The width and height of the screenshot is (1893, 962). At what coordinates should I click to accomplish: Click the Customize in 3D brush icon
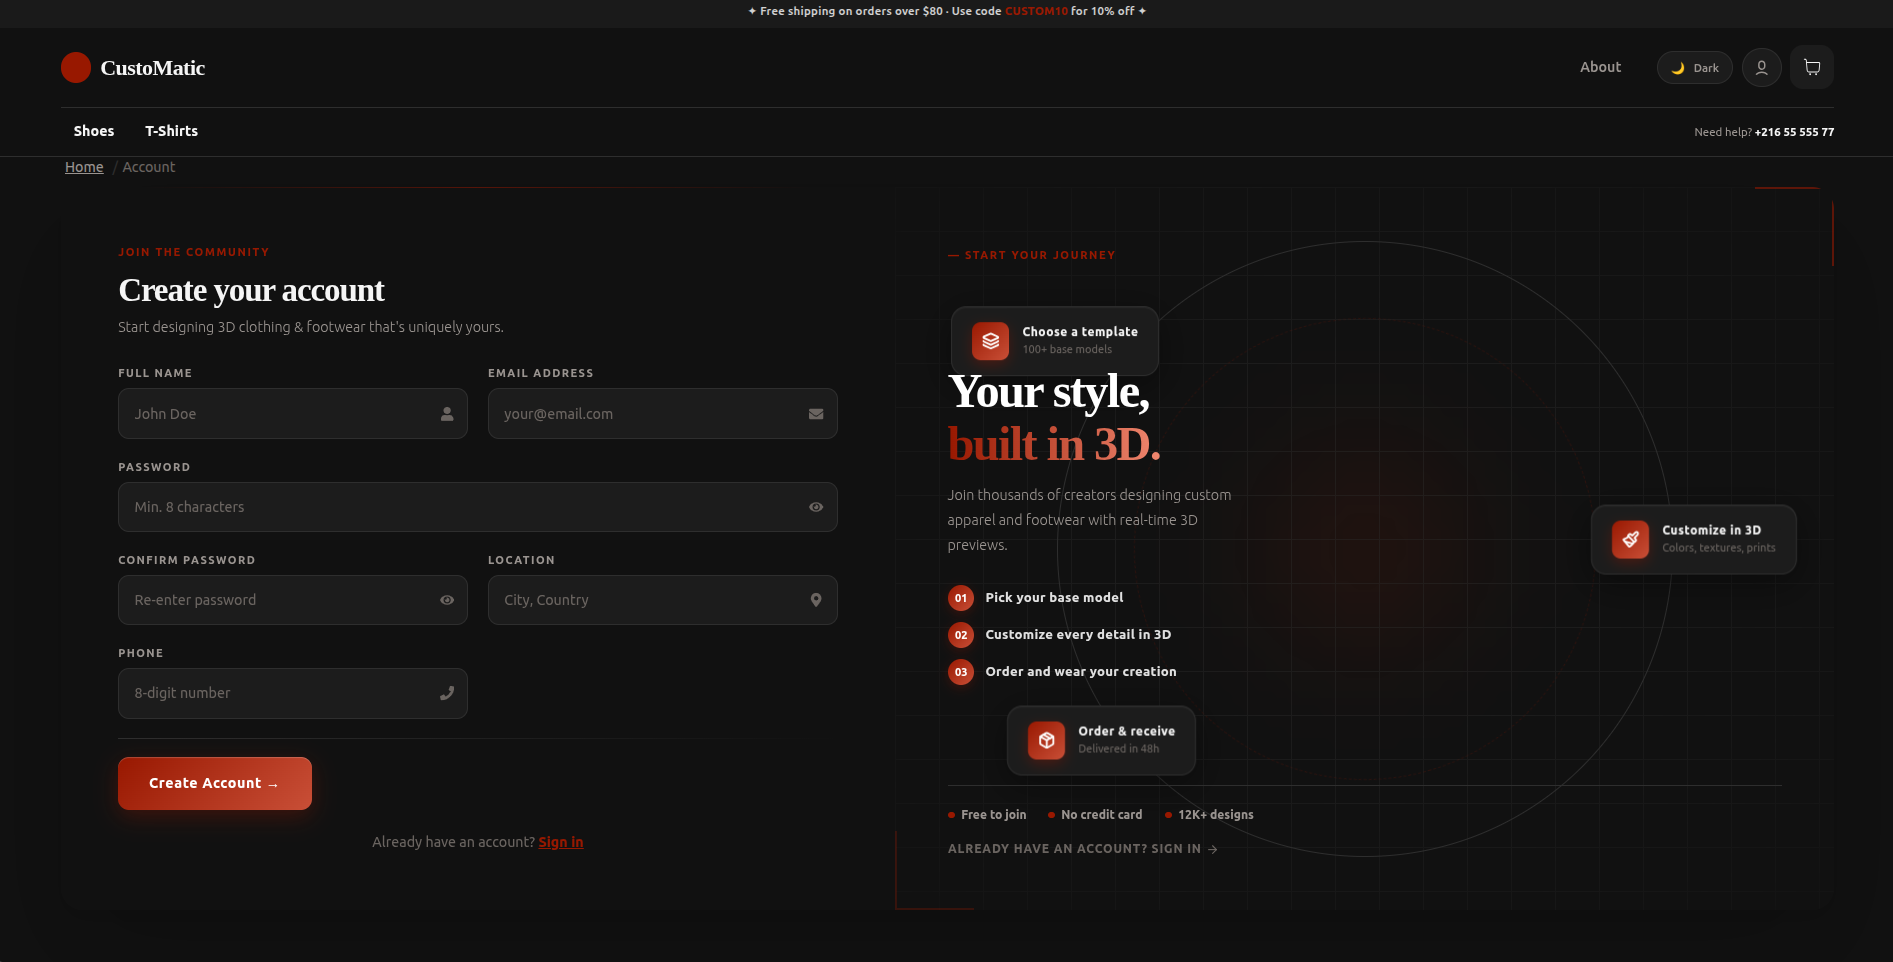point(1630,539)
